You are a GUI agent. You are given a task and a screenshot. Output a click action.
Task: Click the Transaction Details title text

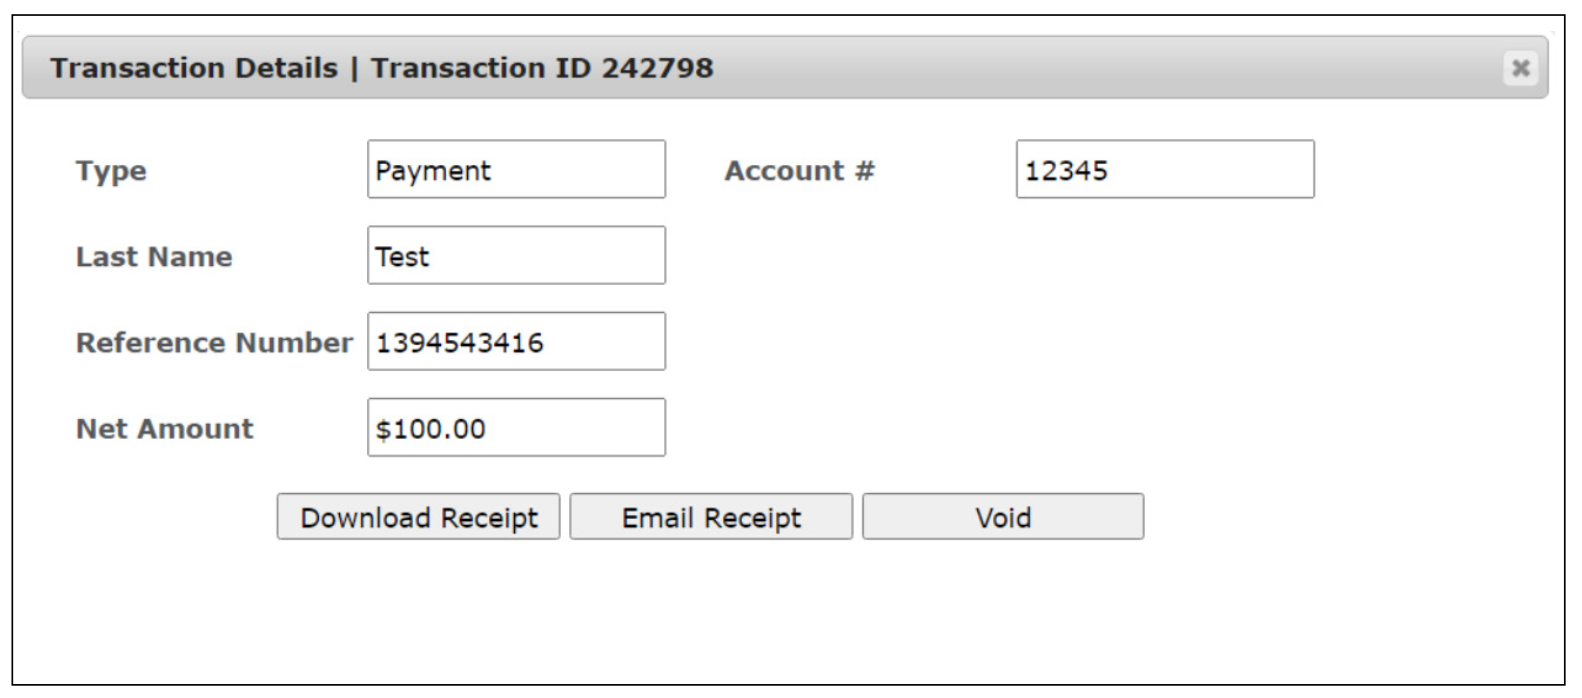point(194,68)
